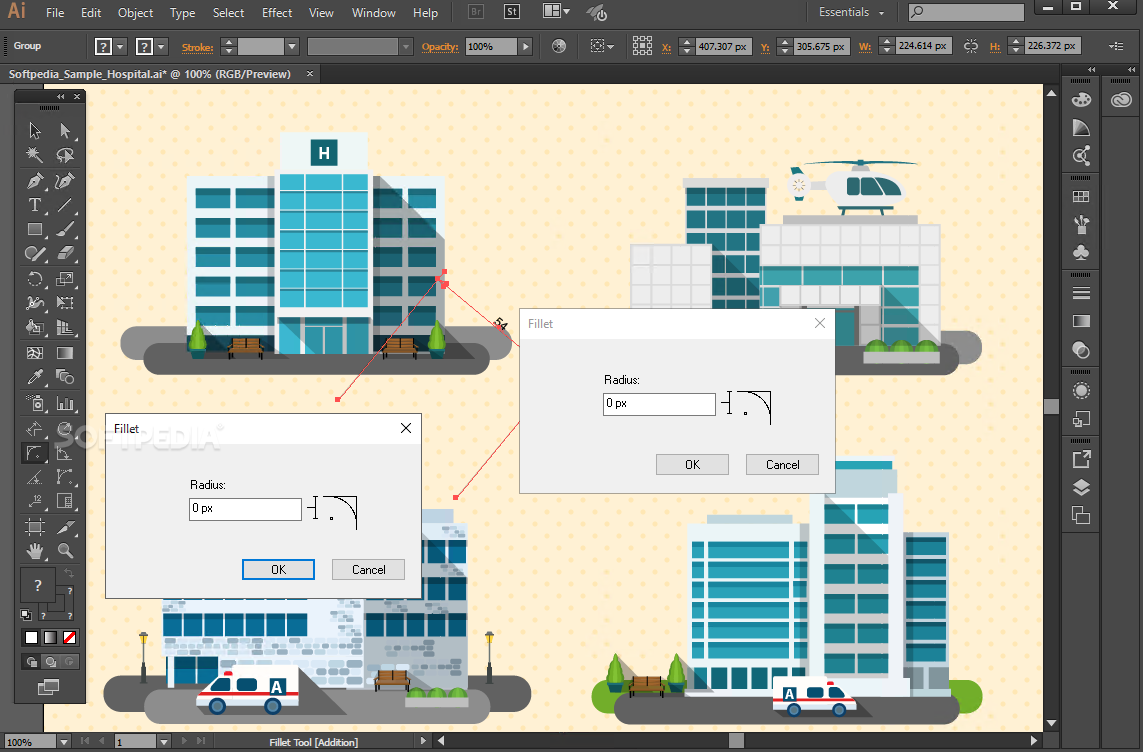Select the Eraser tool
Viewport: 1143px width, 752px height.
click(65, 254)
